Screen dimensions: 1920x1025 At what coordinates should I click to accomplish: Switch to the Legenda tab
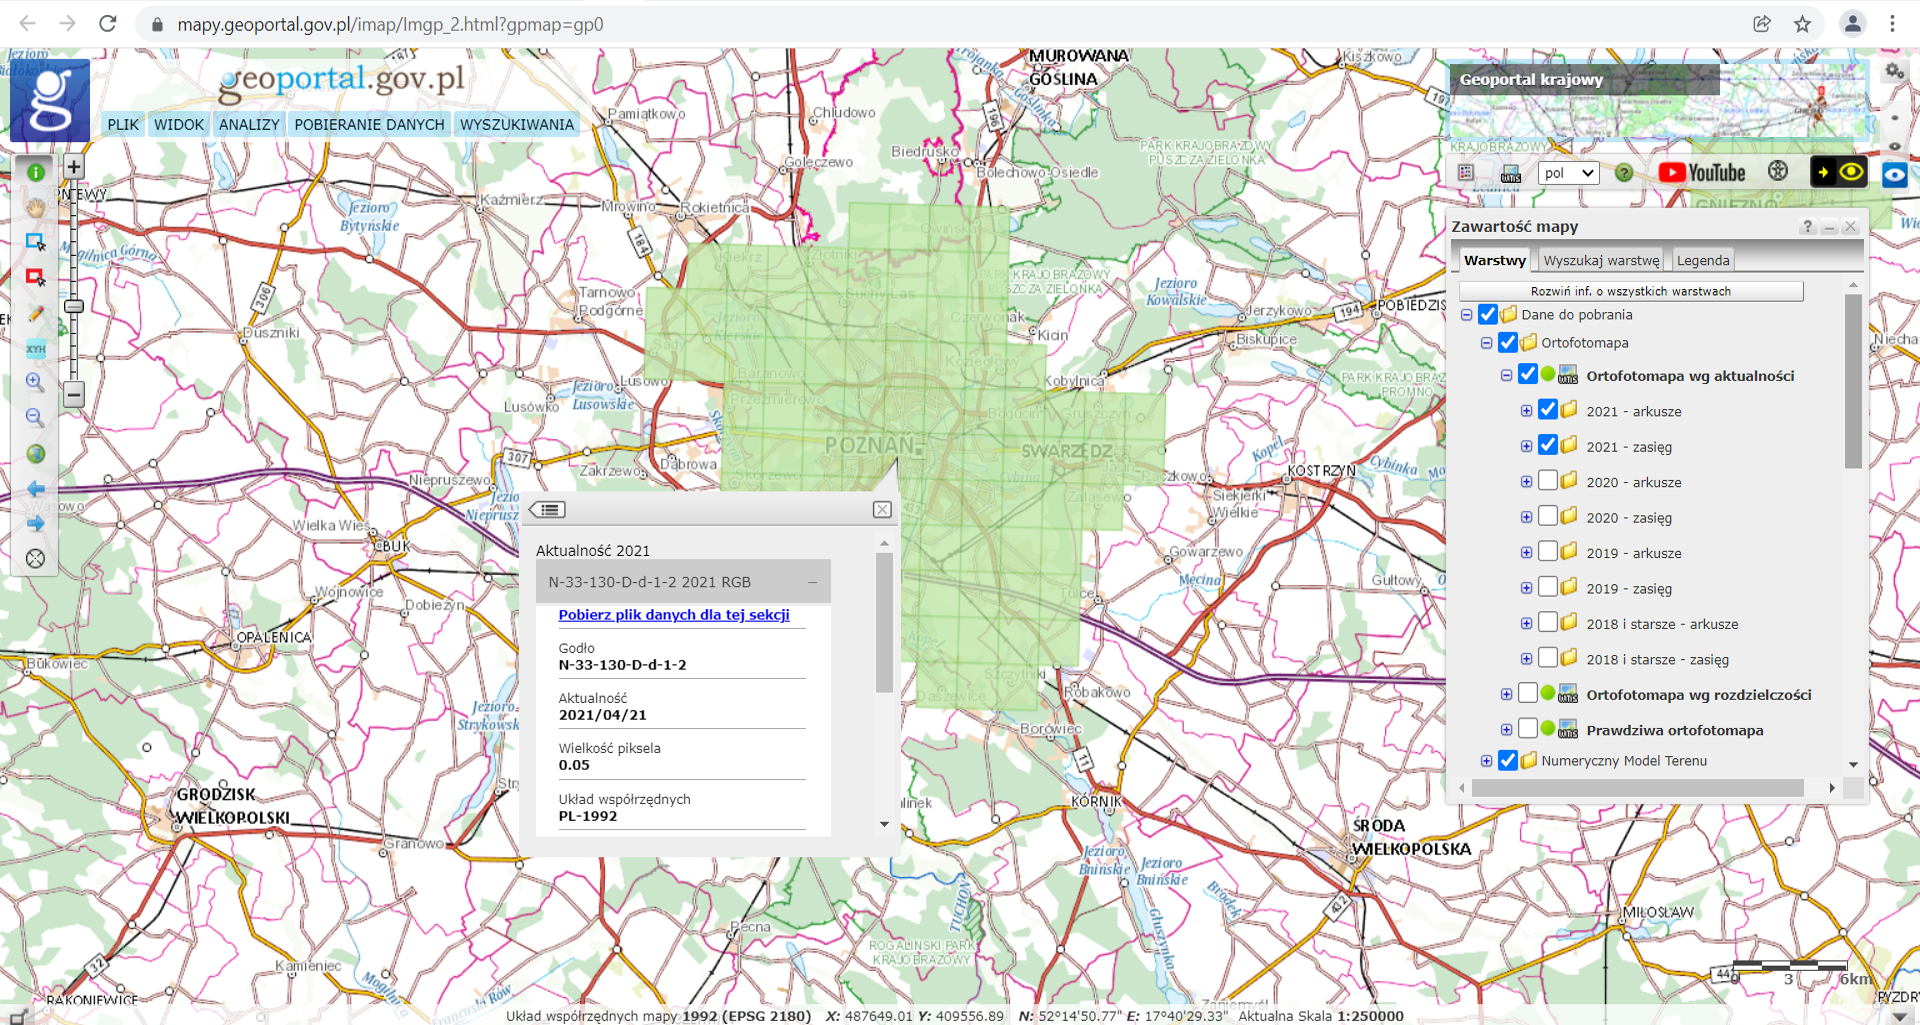(x=1702, y=261)
